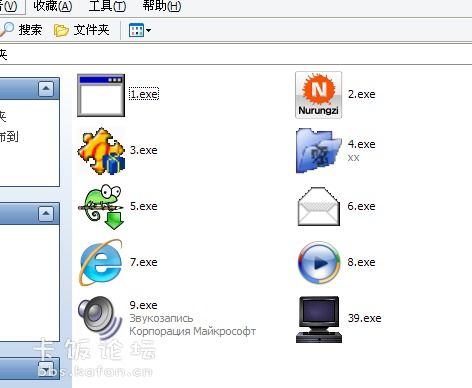Click the chameleon 5.exe icon

coord(101,207)
